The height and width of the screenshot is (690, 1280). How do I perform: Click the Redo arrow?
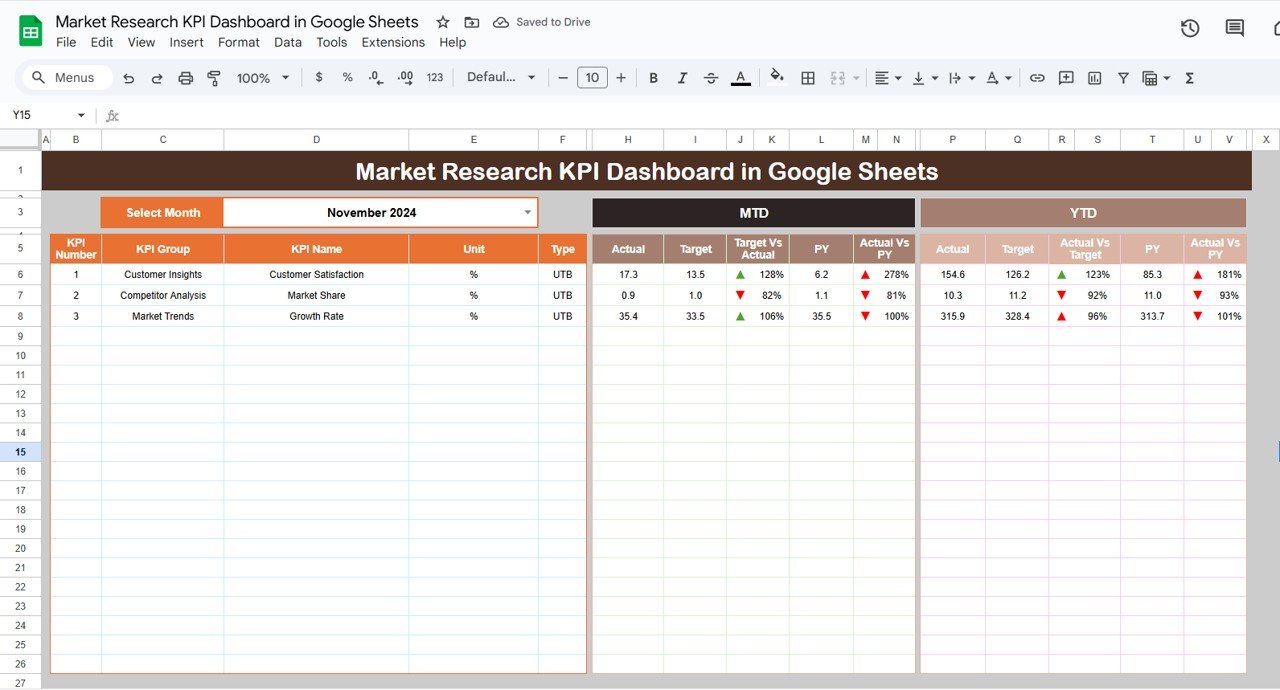[x=157, y=78]
